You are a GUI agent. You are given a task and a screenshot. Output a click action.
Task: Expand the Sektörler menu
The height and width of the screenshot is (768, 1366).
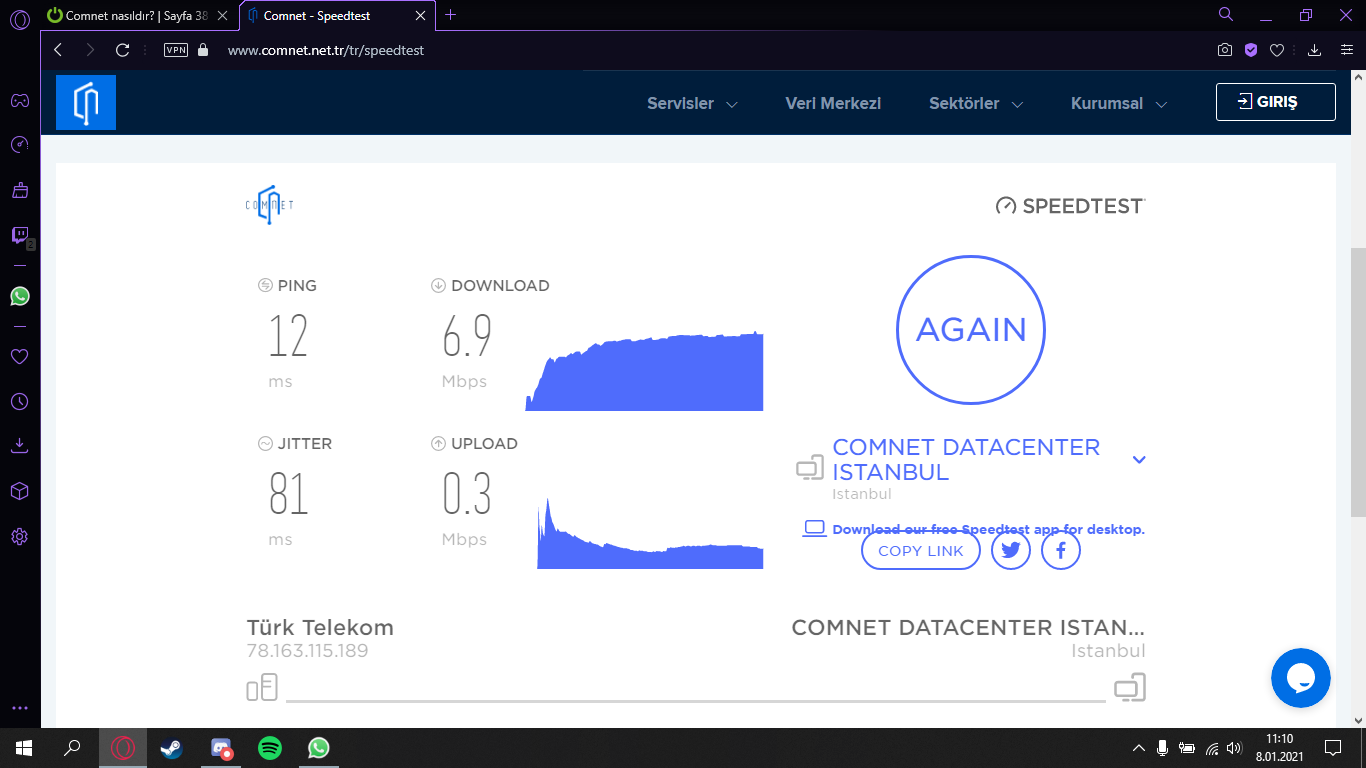tap(976, 103)
